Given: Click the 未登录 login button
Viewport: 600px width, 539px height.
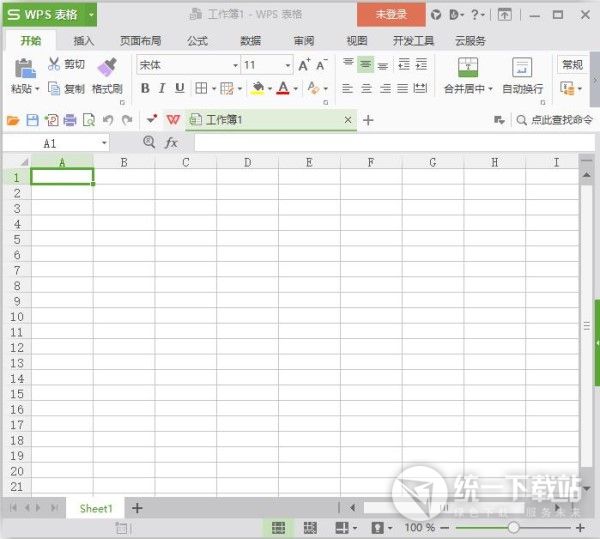Looking at the screenshot, I should (391, 15).
